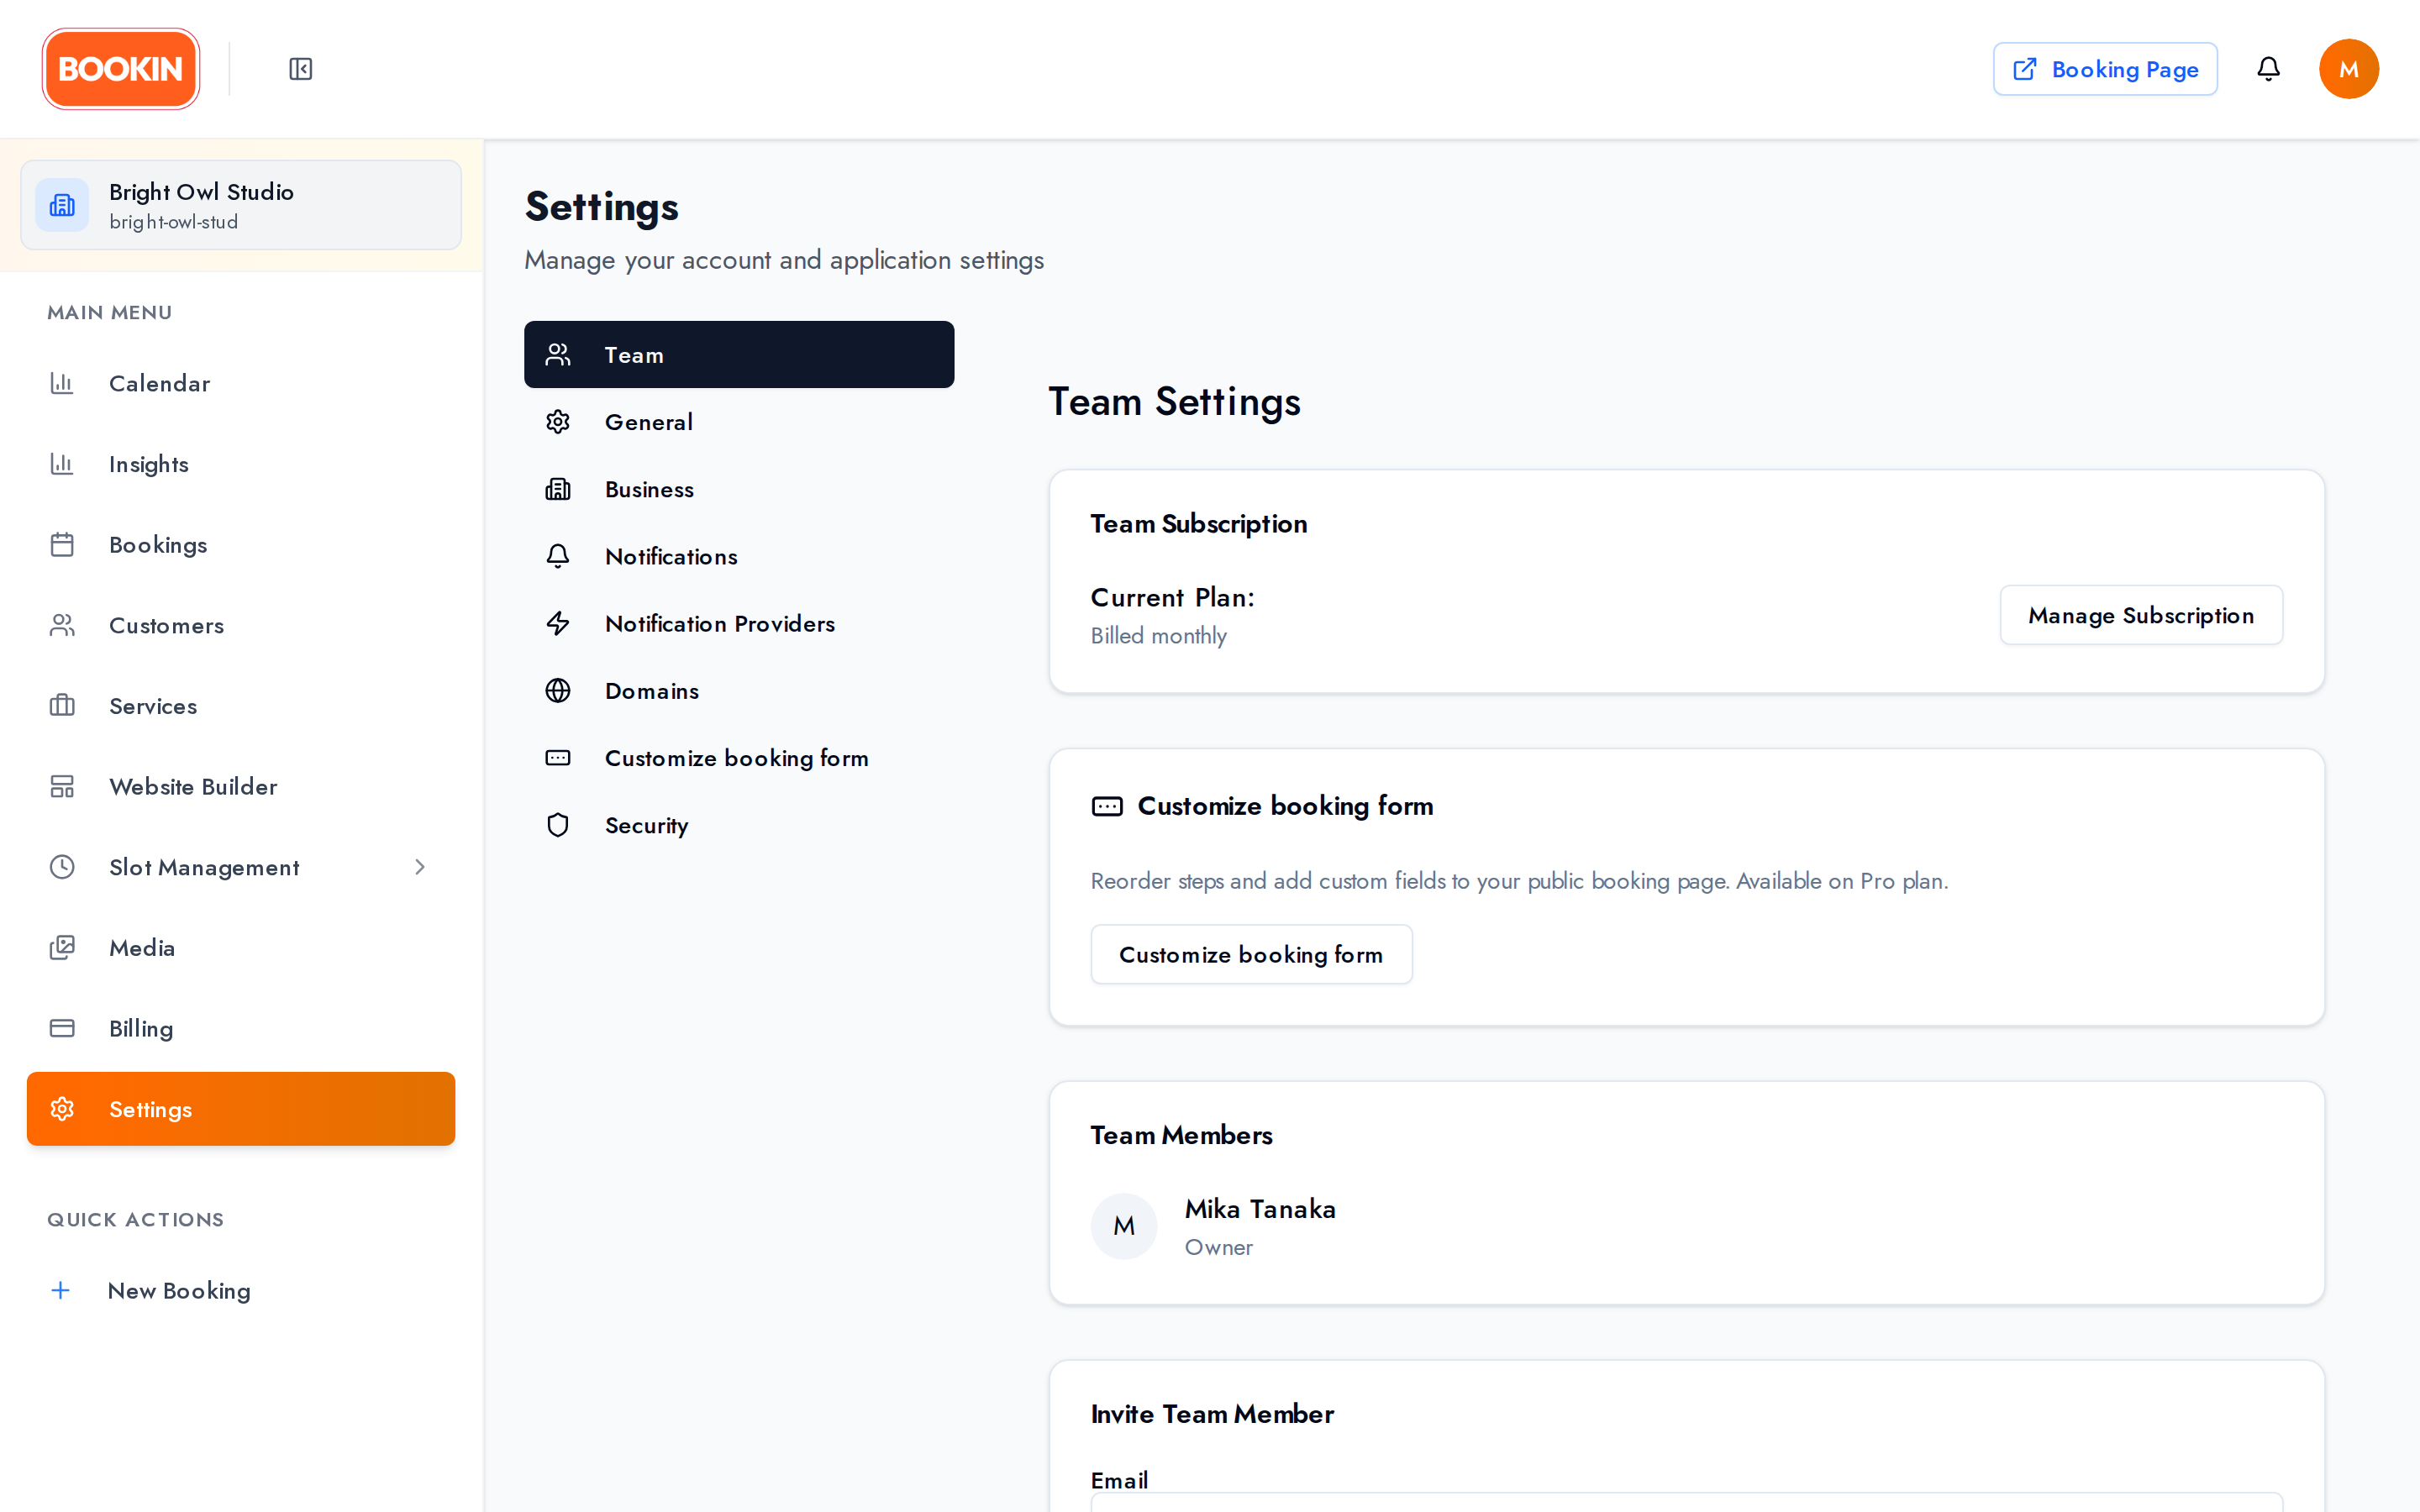2420x1512 pixels.
Task: Click the form icon in Customize booking form card
Action: (1107, 806)
